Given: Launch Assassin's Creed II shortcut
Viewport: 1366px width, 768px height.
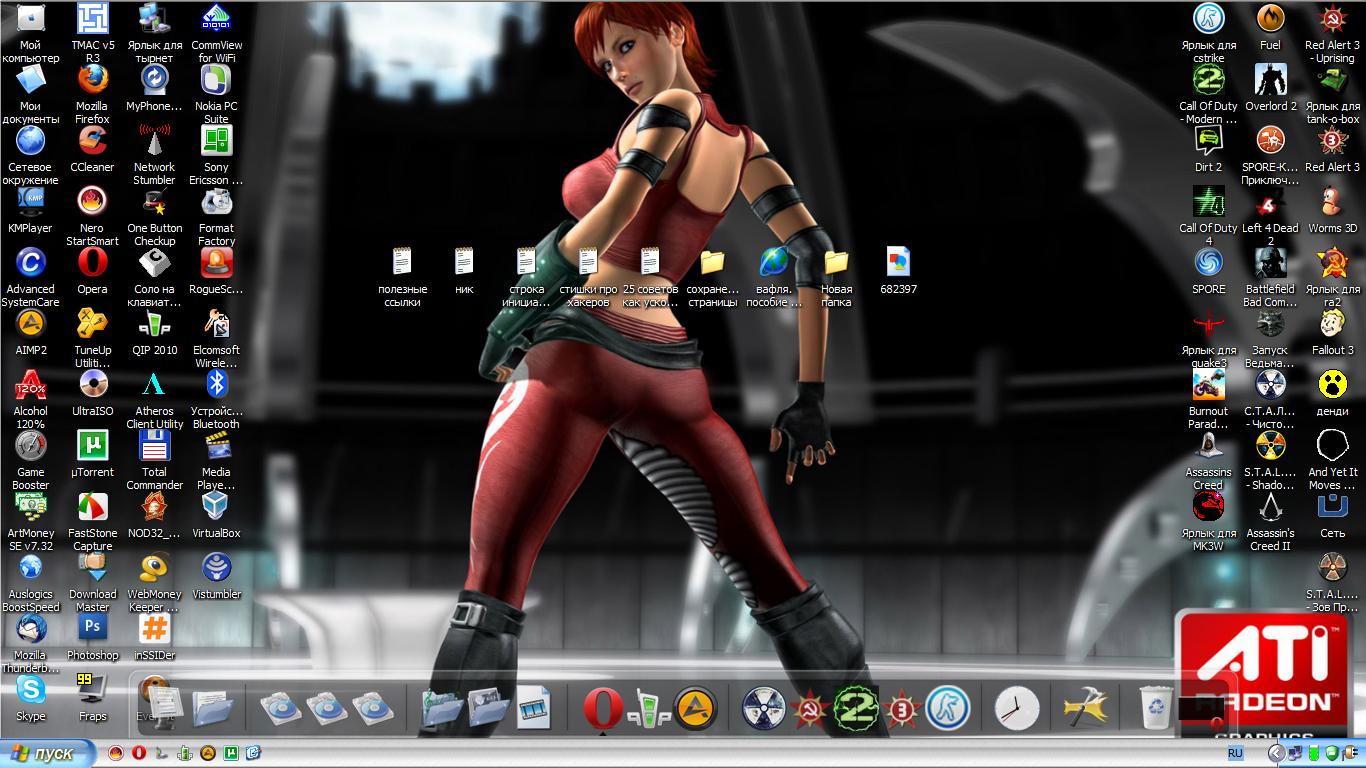Looking at the screenshot, I should pyautogui.click(x=1270, y=507).
